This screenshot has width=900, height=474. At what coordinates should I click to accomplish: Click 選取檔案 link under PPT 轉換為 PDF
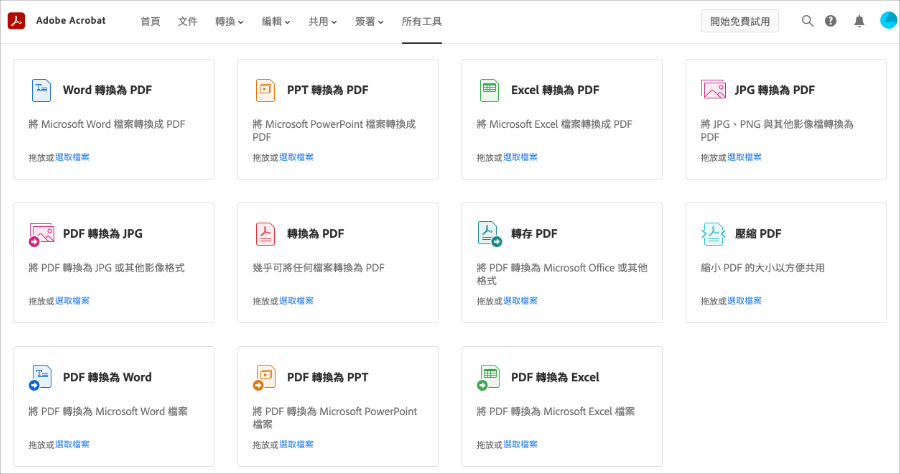(296, 157)
